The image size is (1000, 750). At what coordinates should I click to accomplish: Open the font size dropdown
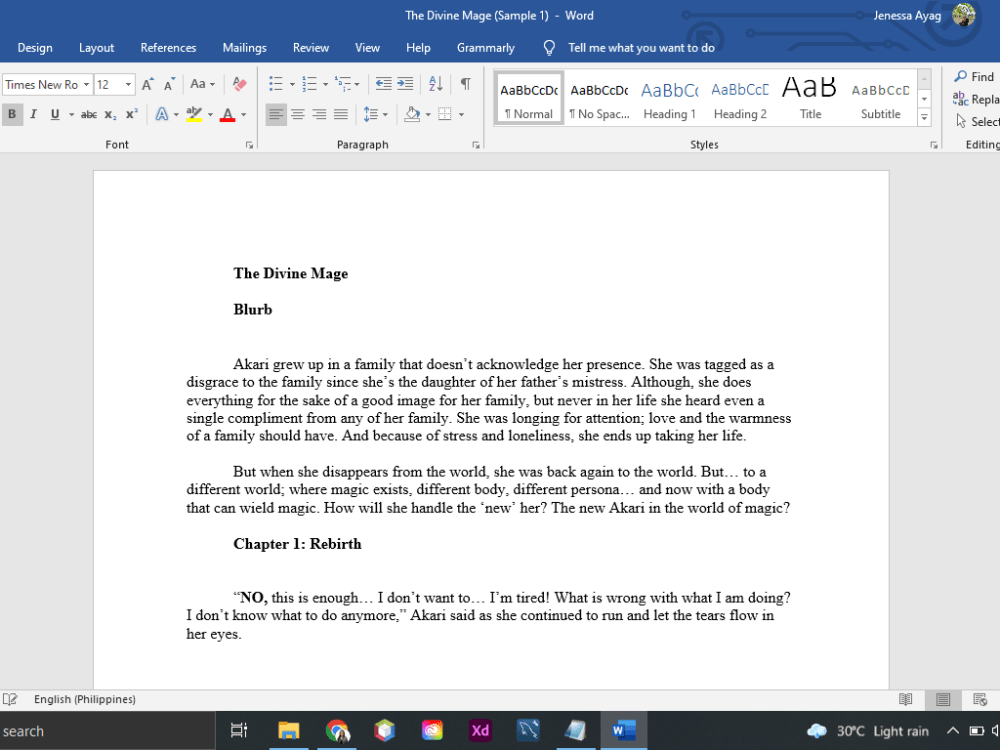click(x=128, y=84)
